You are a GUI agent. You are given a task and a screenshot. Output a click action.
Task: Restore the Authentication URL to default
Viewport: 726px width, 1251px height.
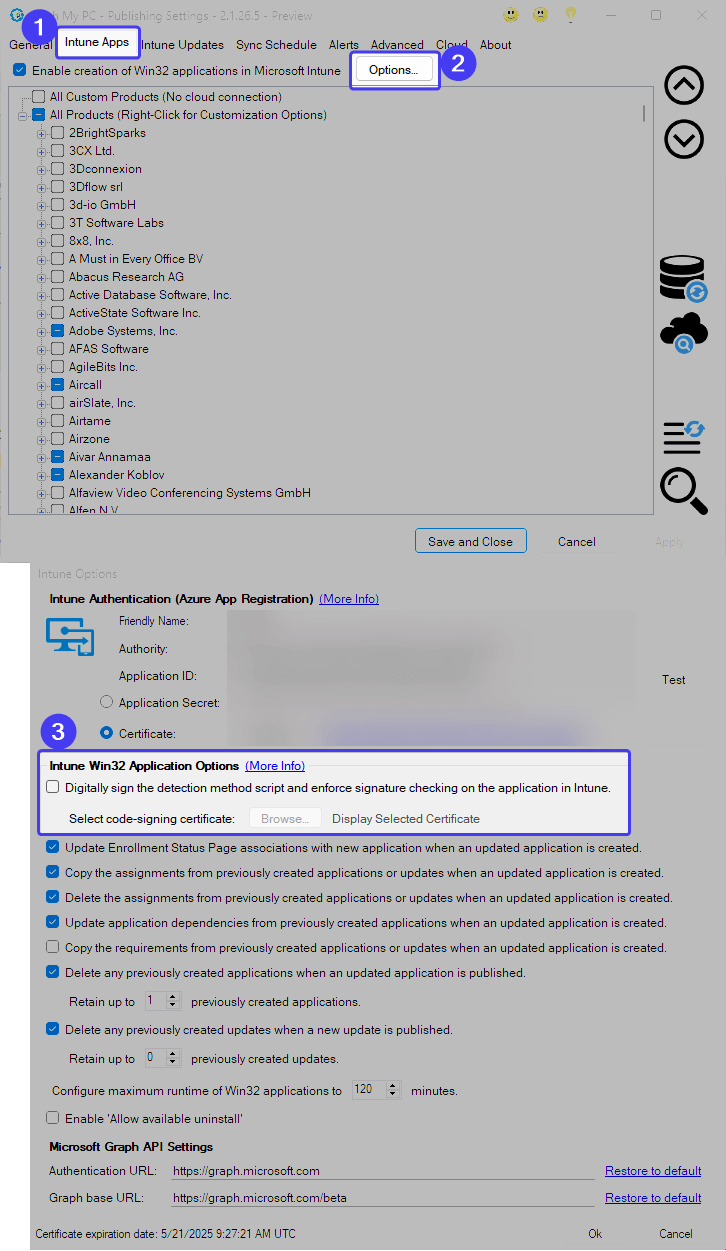[653, 1171]
